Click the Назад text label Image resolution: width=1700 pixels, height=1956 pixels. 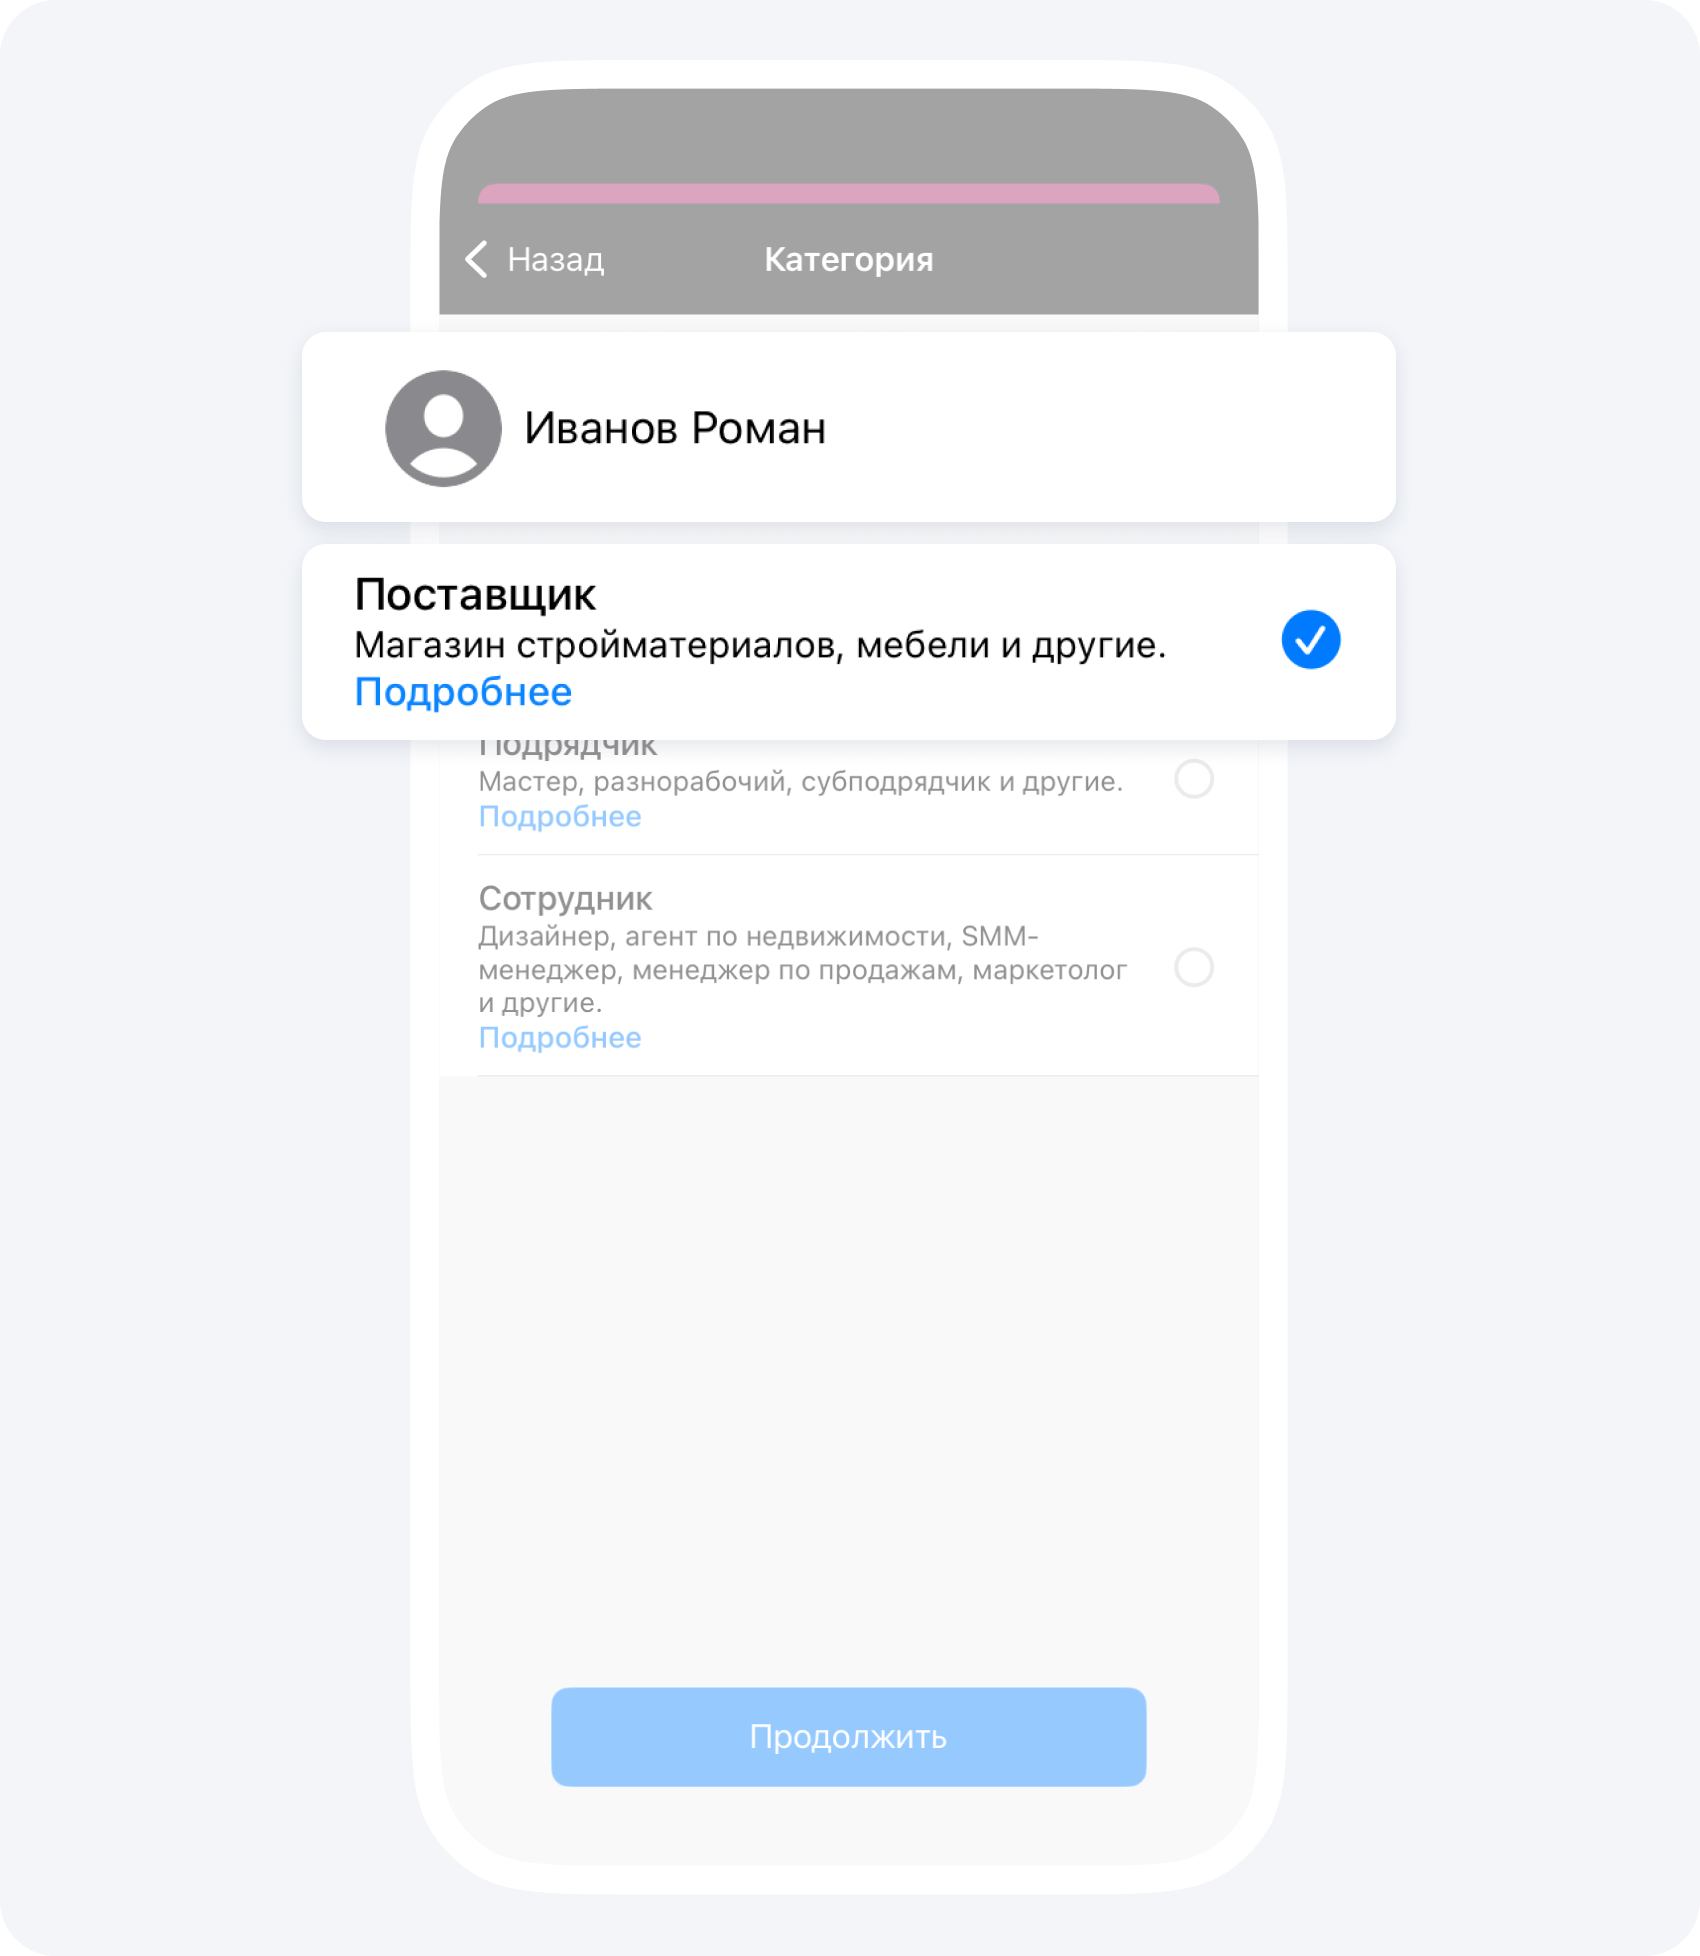[x=556, y=260]
